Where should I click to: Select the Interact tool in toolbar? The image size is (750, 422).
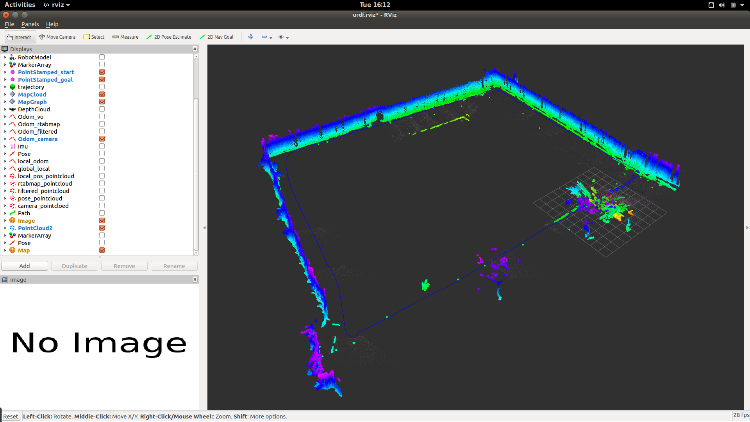18,36
